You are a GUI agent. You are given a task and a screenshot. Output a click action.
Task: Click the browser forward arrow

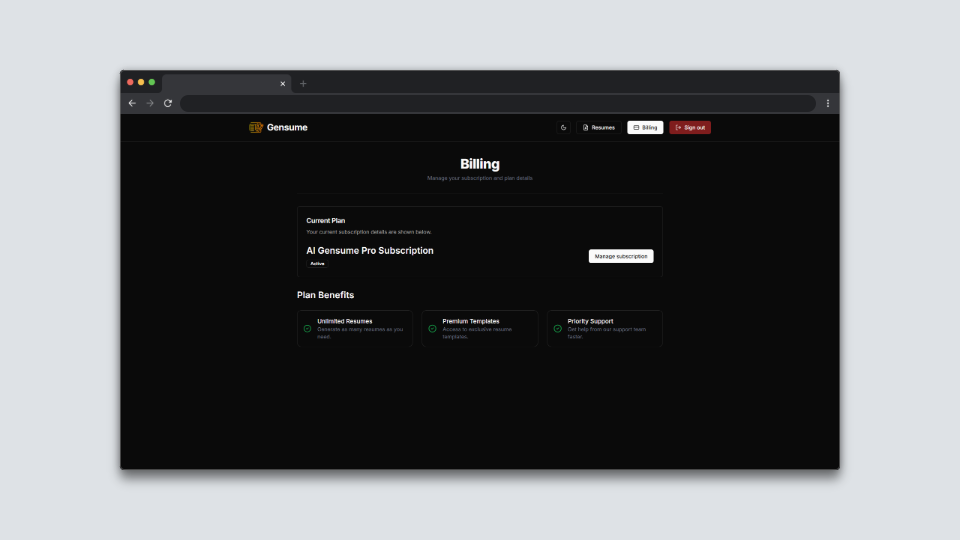150,103
